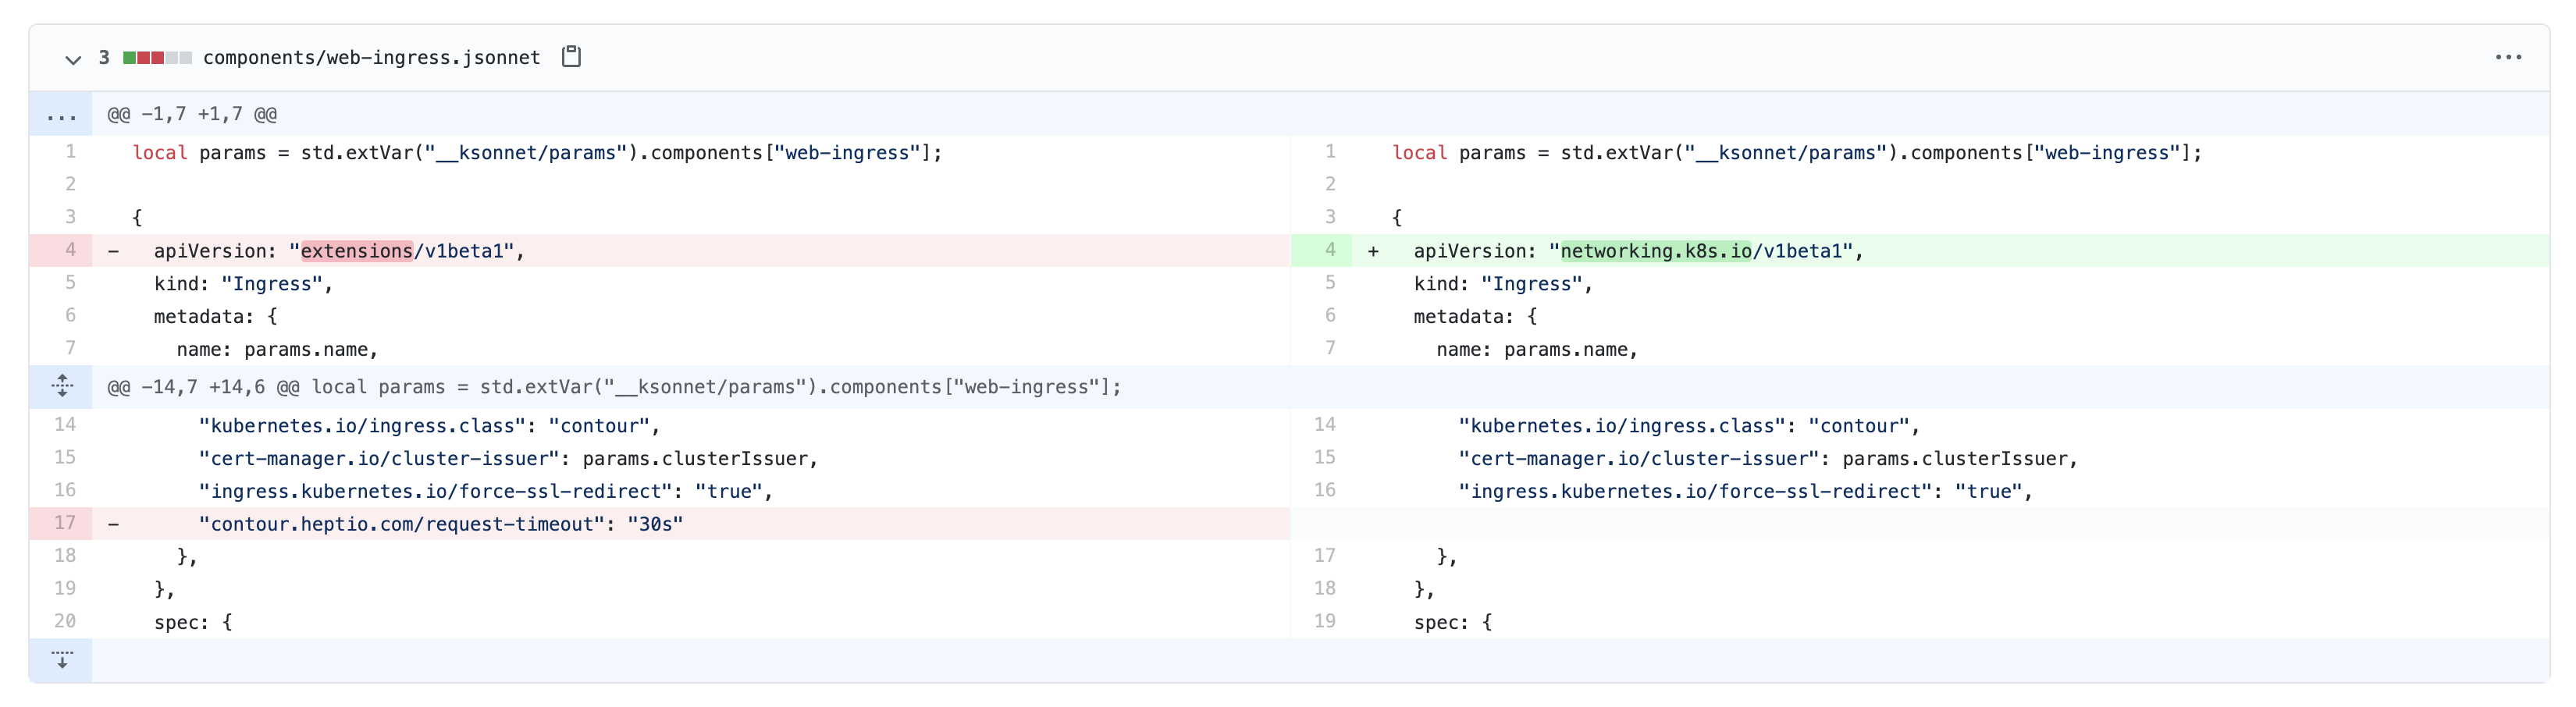Click the first hunk header @@ -1,7 +1,7 @@
Viewport: 2576px width, 707px height.
tap(192, 115)
